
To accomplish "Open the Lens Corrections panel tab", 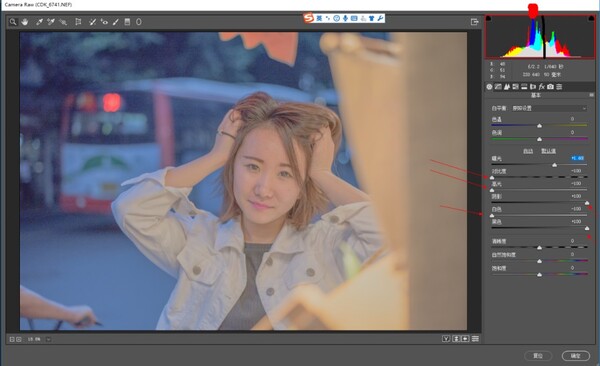I will point(533,87).
